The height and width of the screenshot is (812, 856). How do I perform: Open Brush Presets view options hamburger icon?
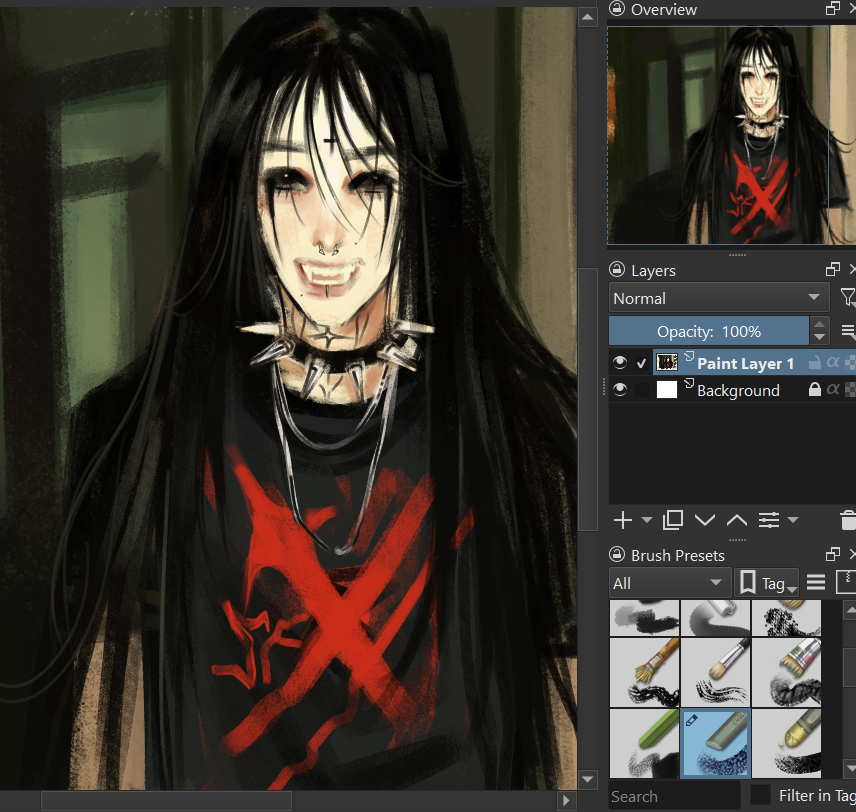(x=816, y=582)
